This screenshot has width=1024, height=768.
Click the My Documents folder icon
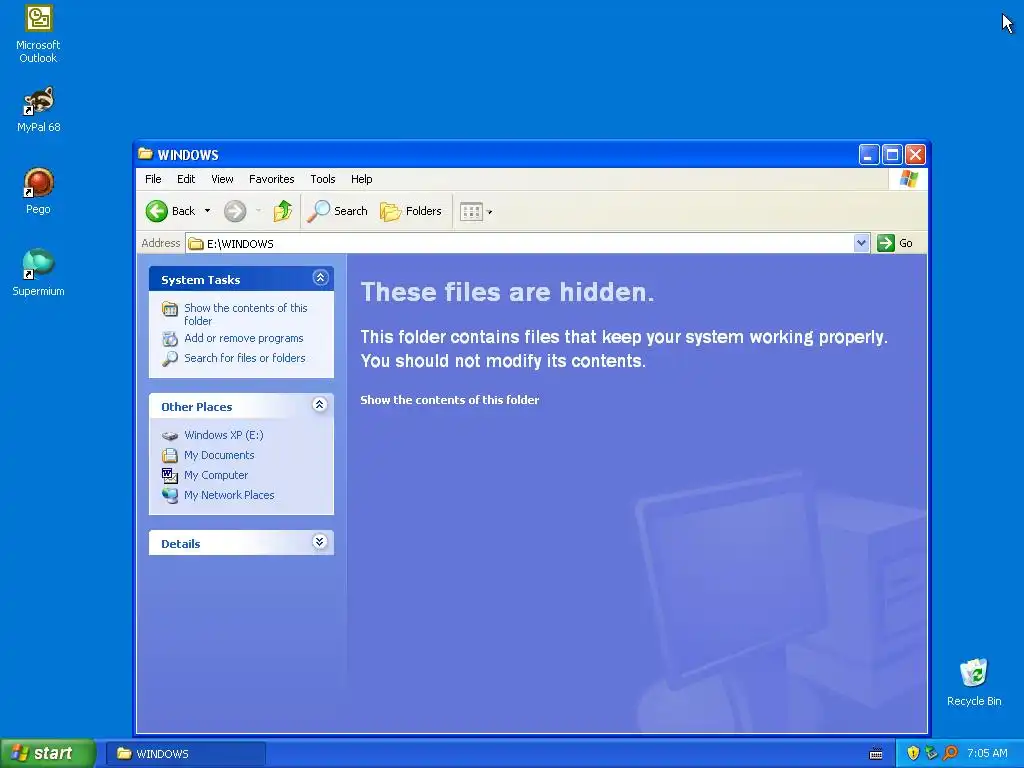click(170, 455)
